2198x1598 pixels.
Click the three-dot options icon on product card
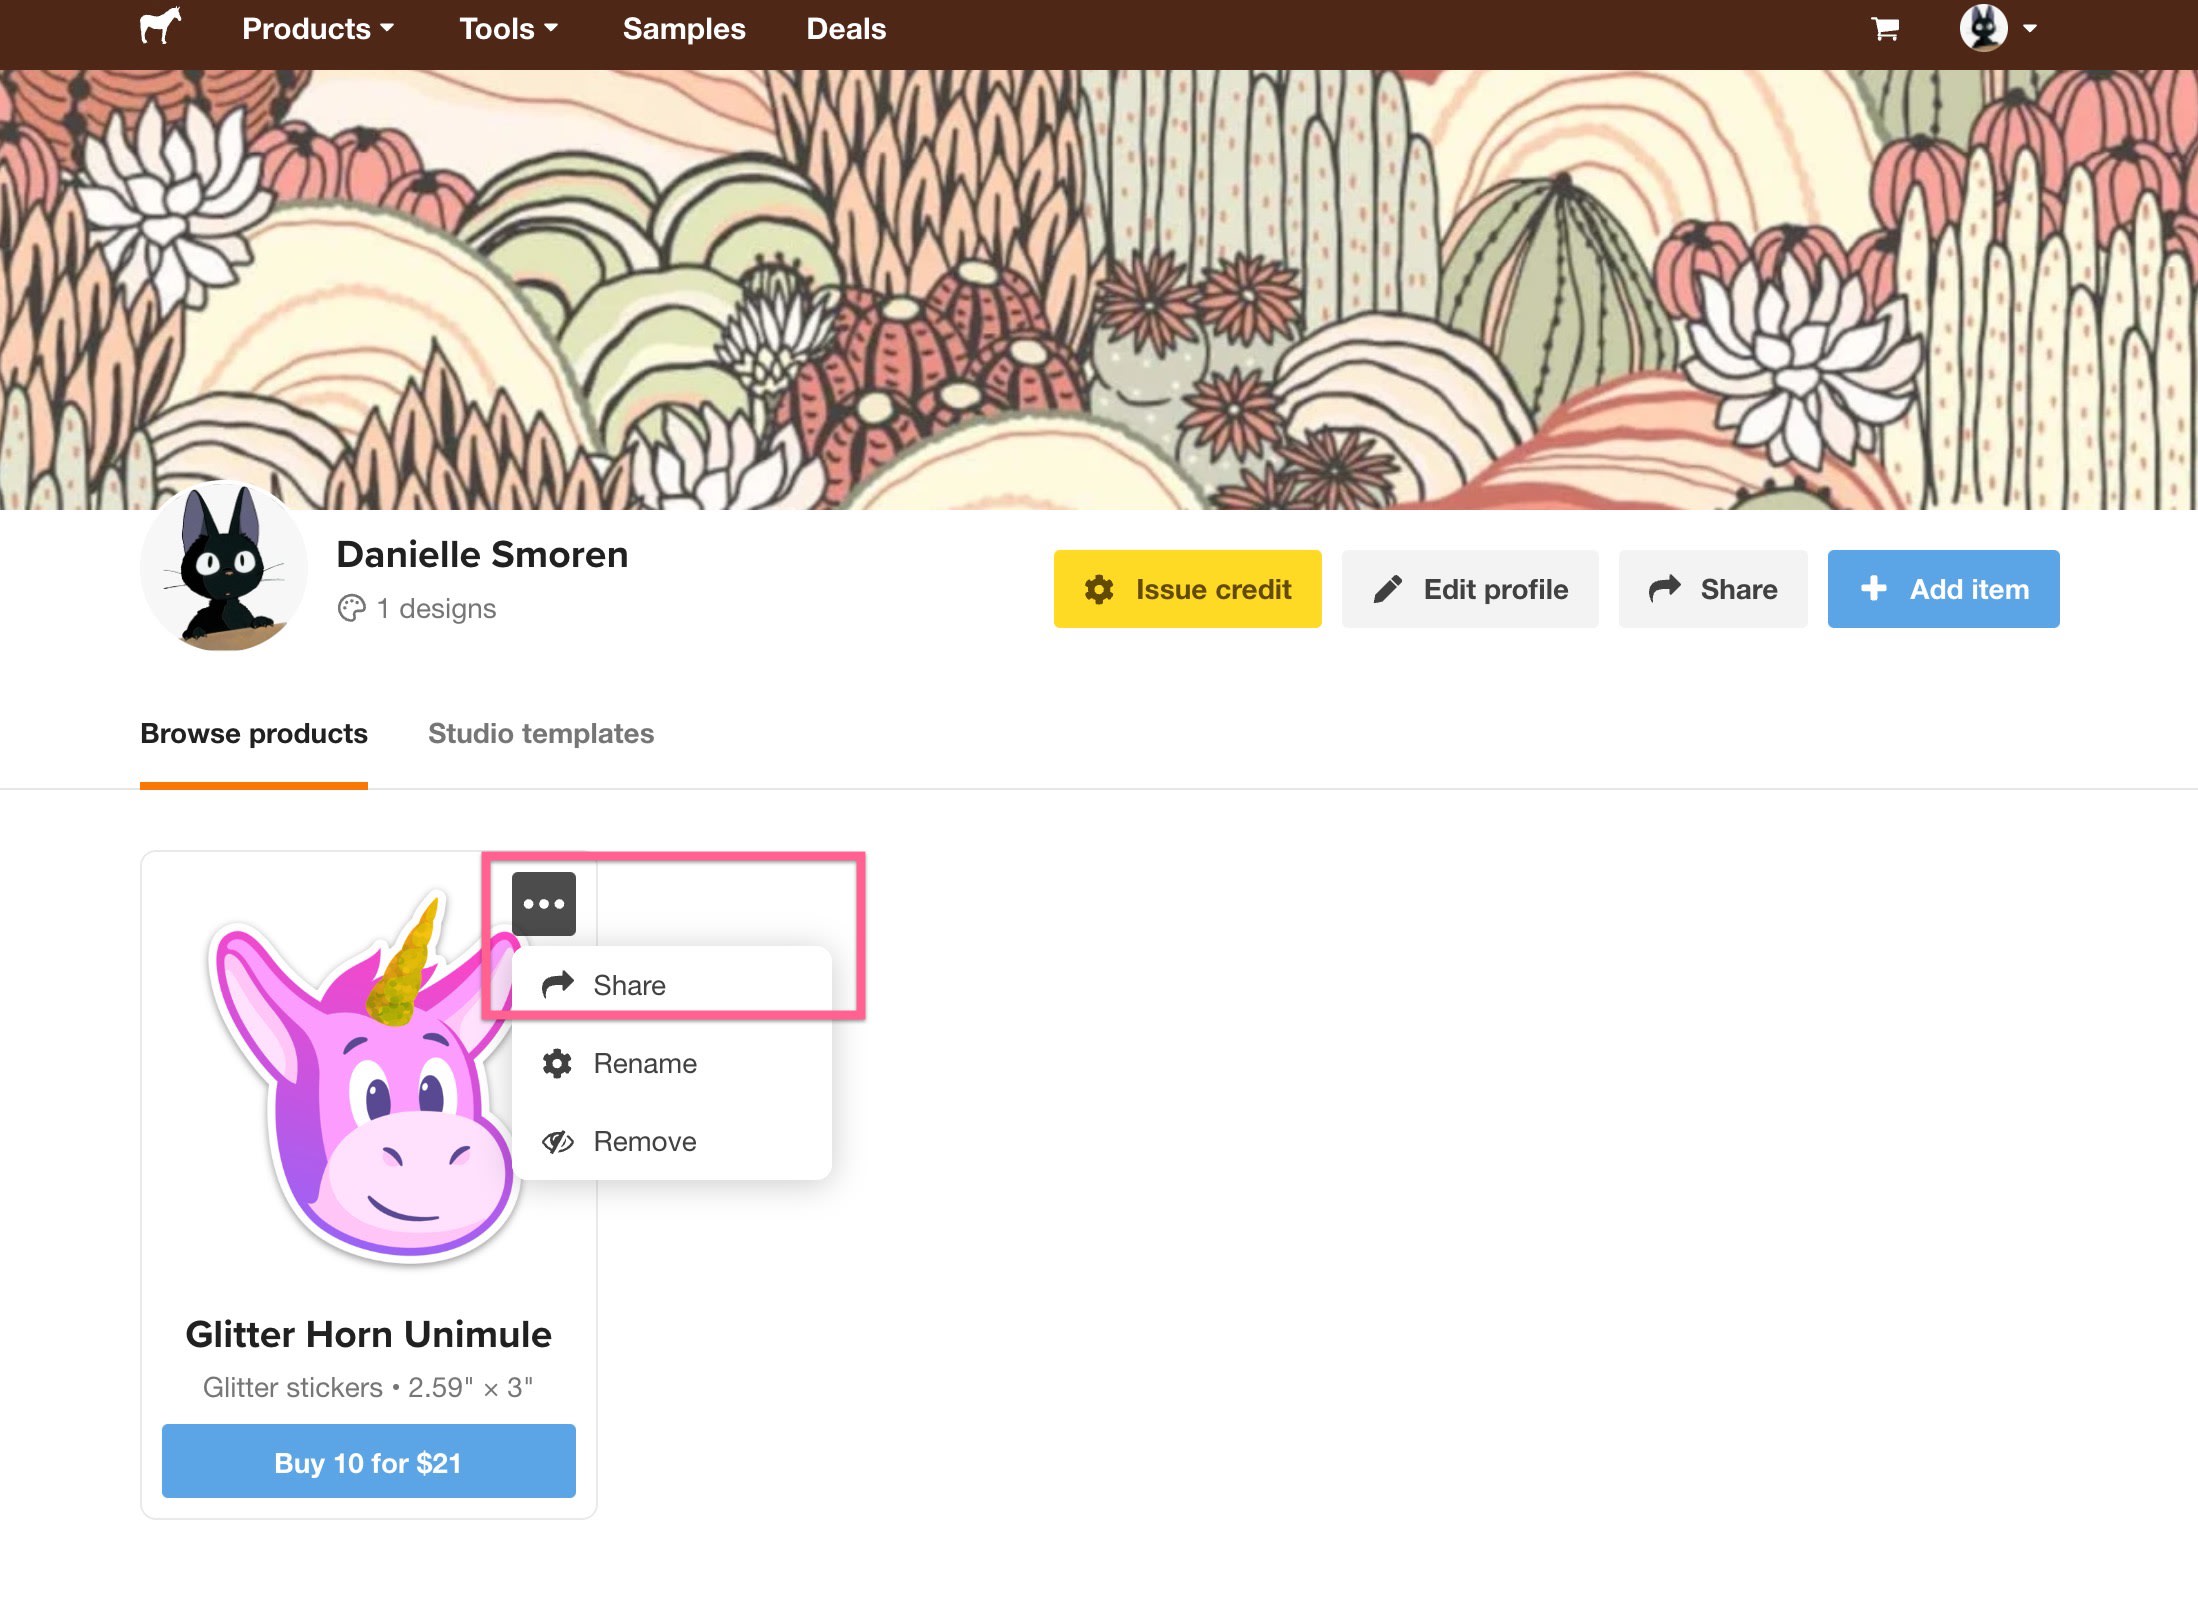543,904
